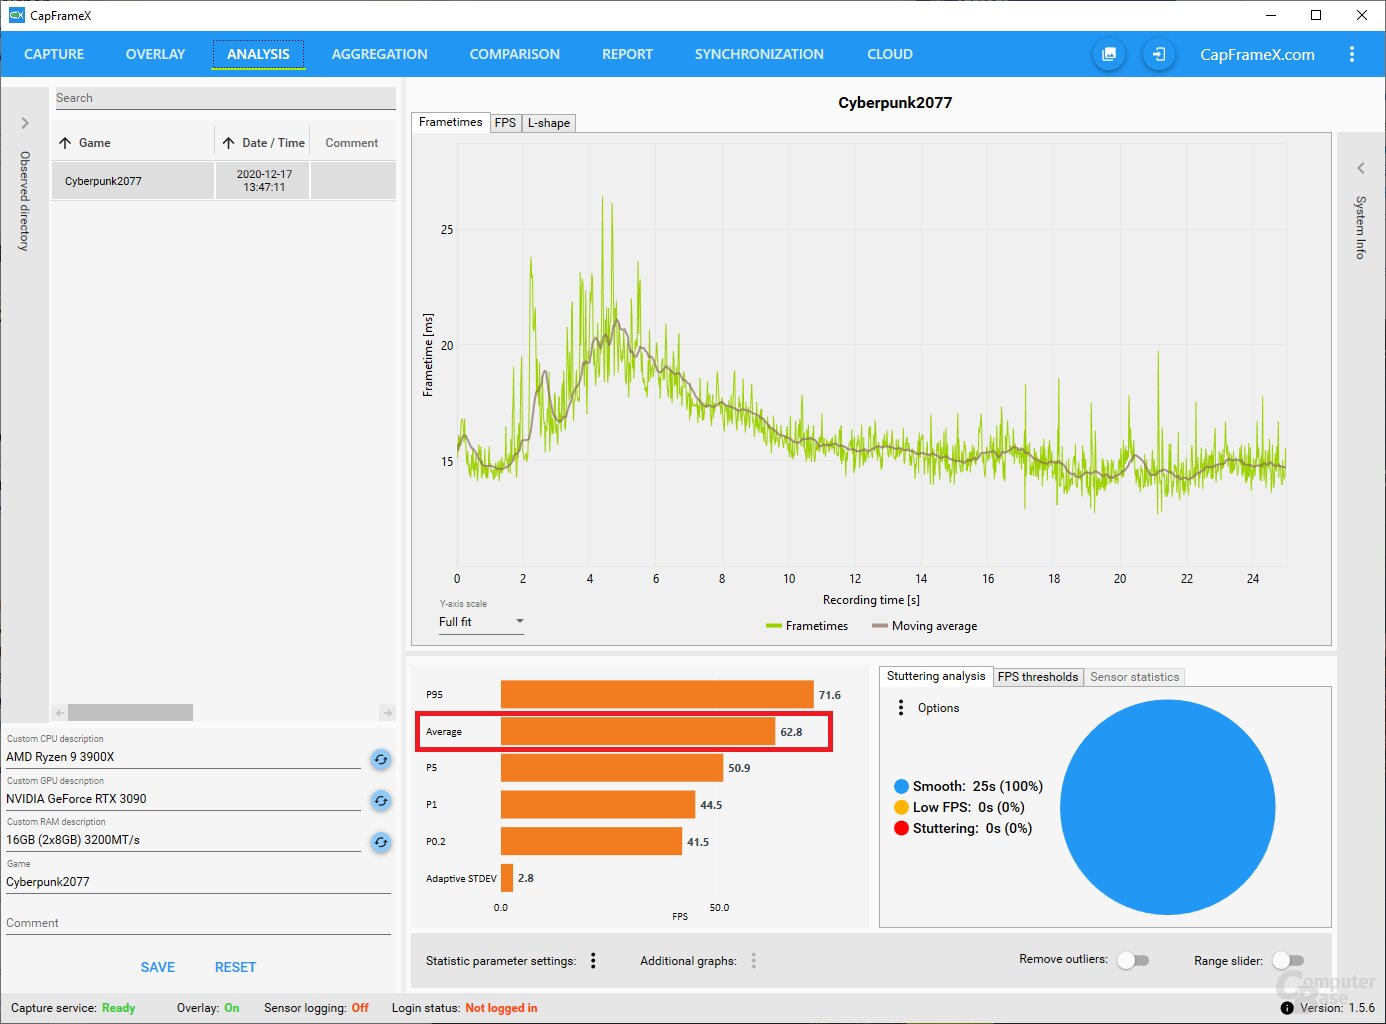Click the Low FPS yellow legend dot

pyautogui.click(x=901, y=807)
